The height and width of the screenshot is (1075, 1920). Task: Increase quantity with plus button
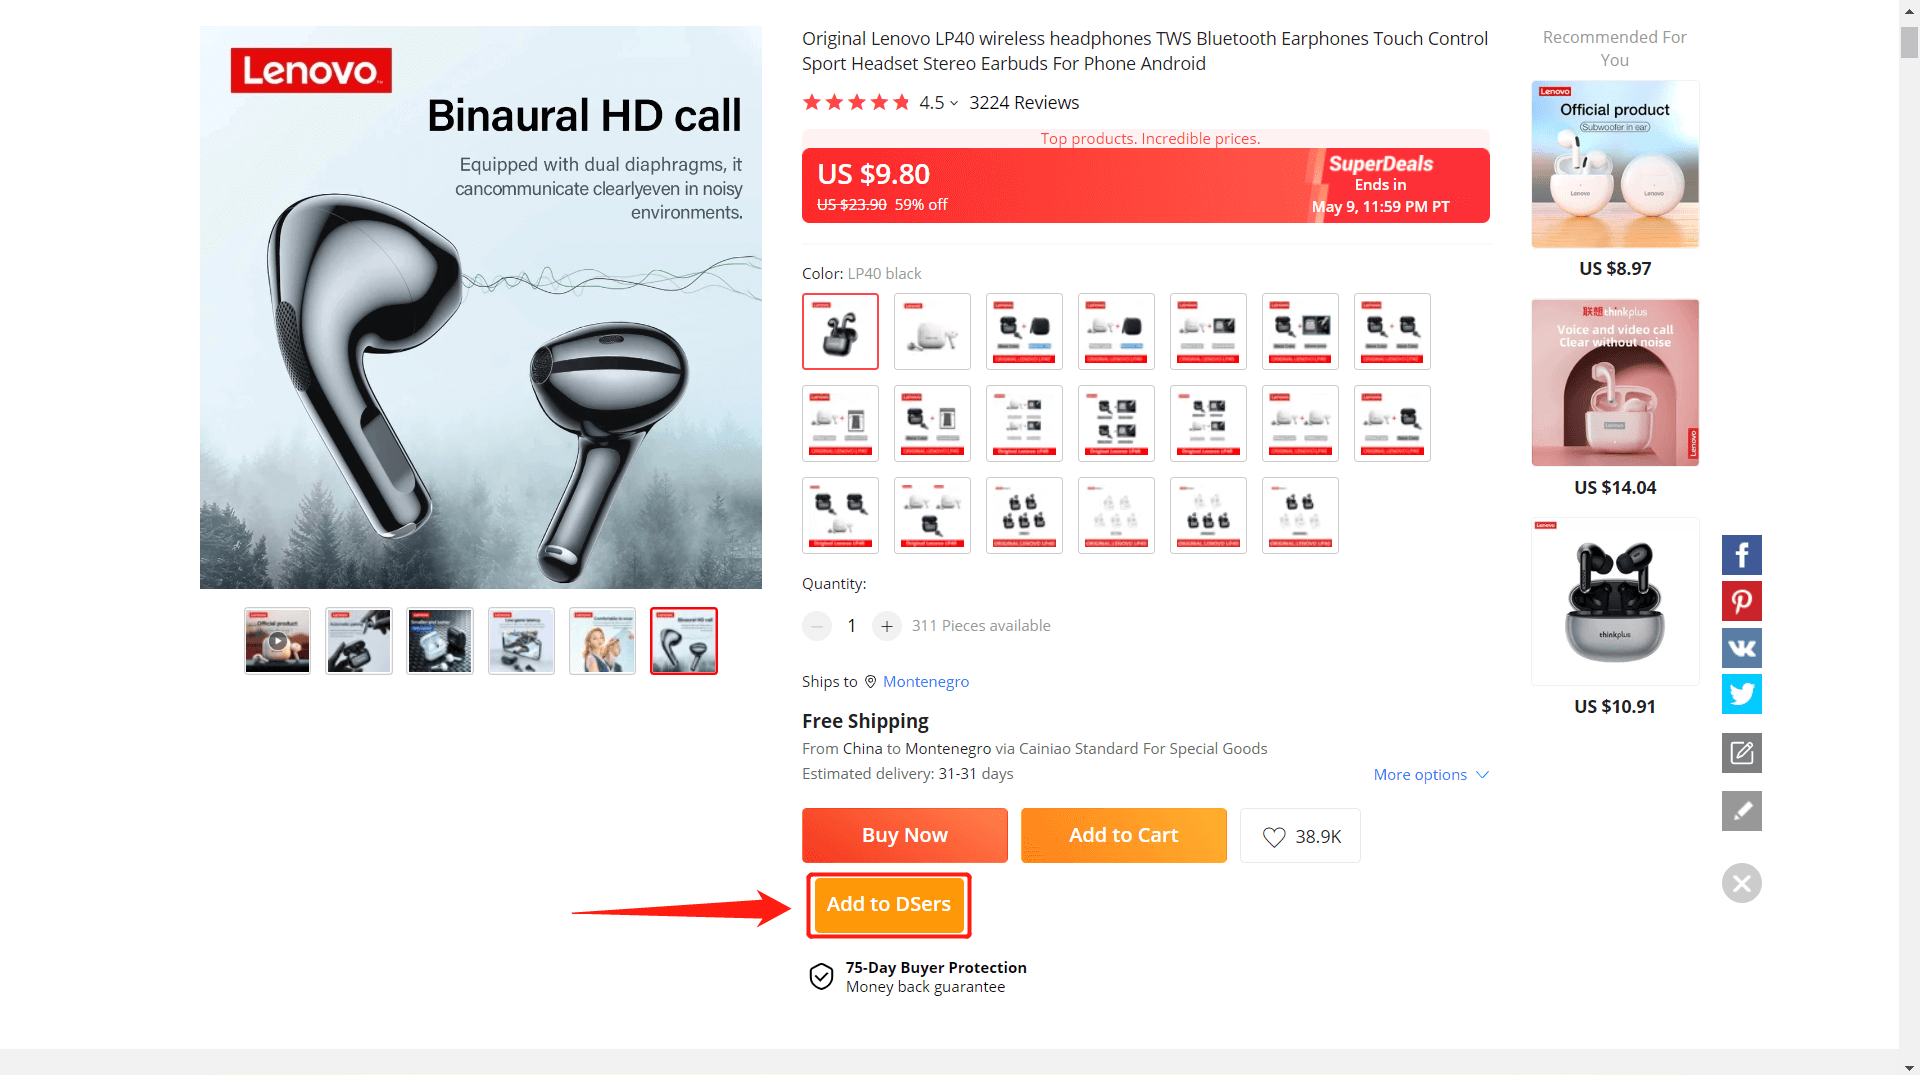click(886, 626)
